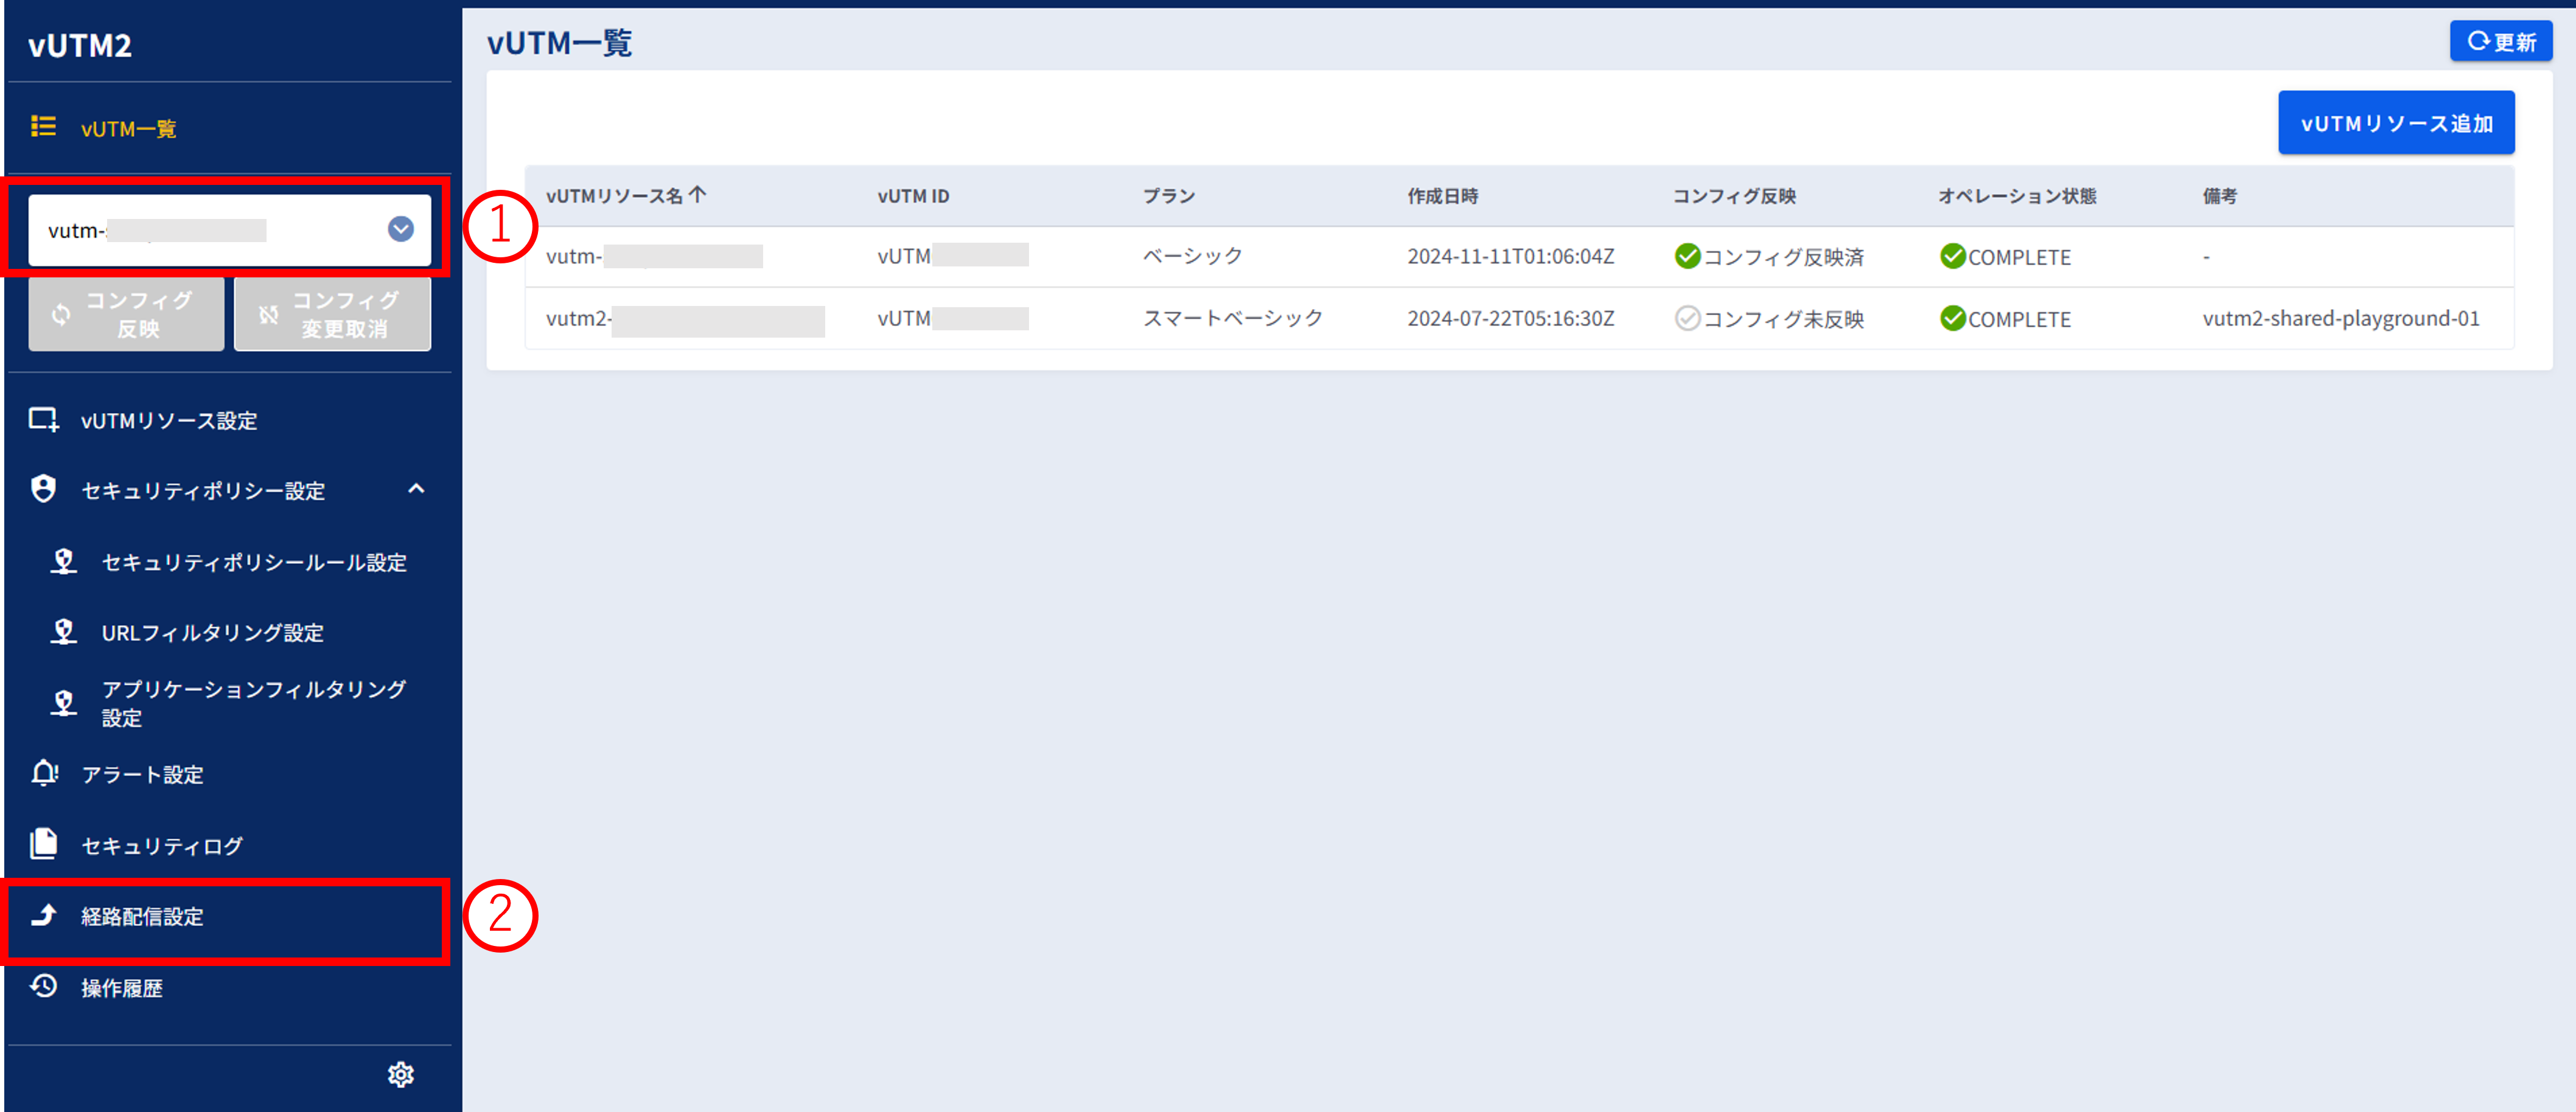Click the vUTM ID cell in vutm- row

[x=953, y=256]
